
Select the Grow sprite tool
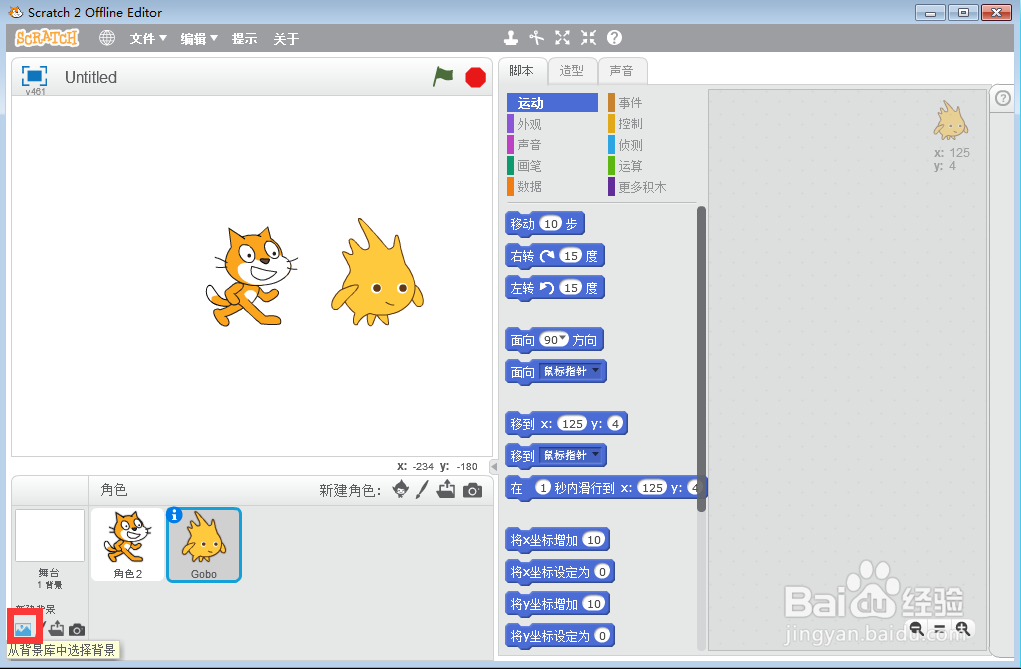click(x=563, y=38)
